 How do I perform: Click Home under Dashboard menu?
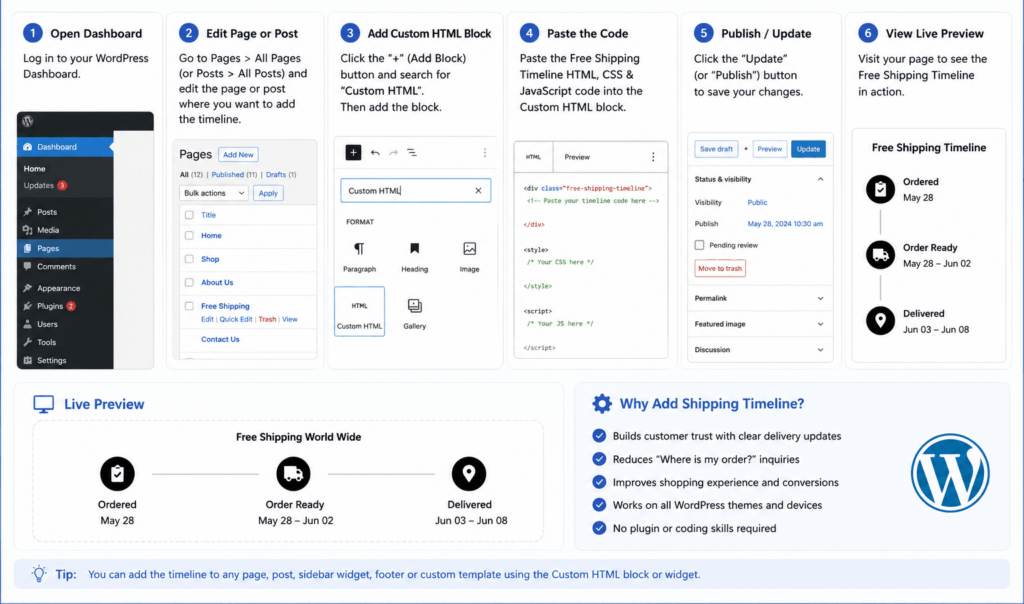pyautogui.click(x=35, y=168)
